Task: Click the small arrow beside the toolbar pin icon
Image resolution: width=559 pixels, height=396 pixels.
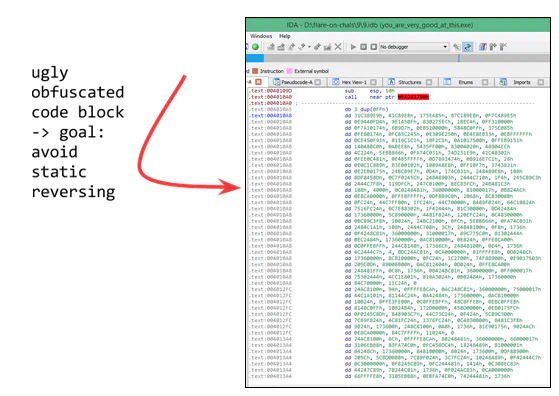Action: point(309,47)
